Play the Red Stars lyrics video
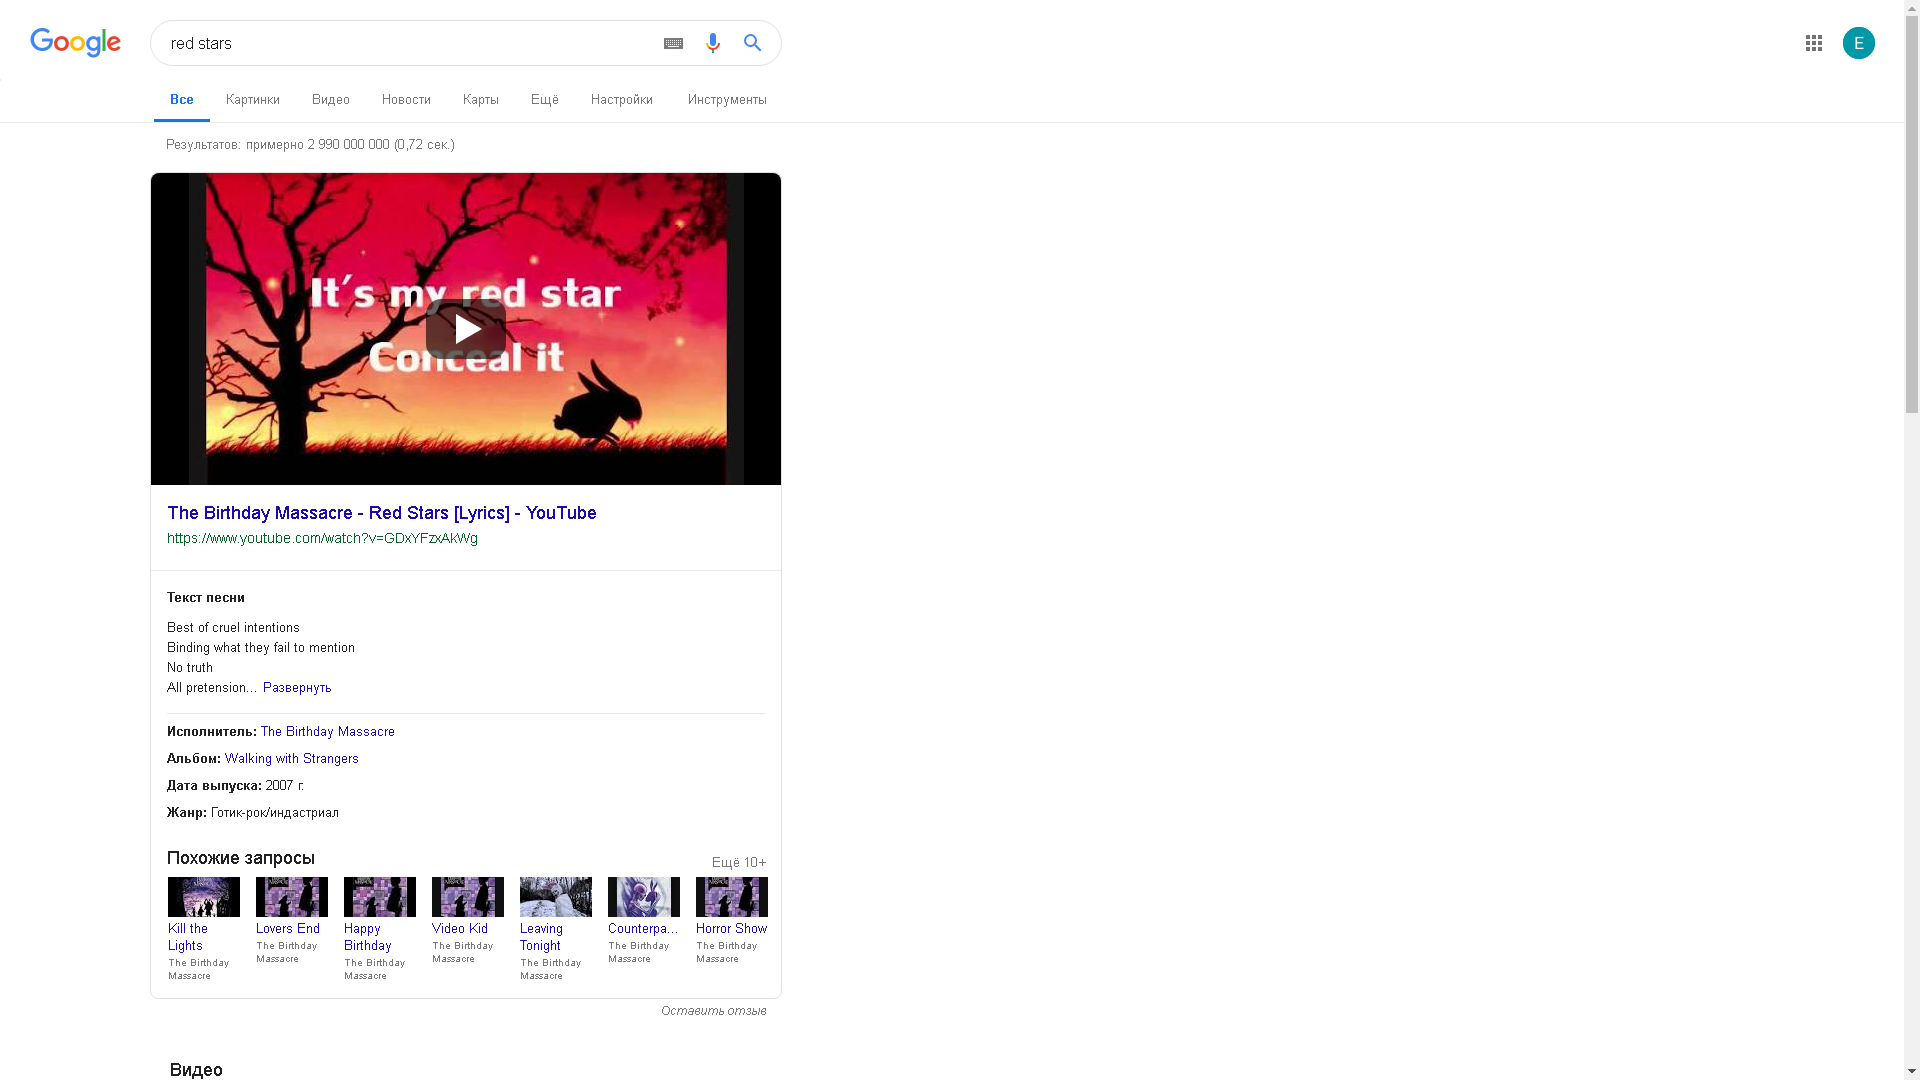Image resolution: width=1920 pixels, height=1080 pixels. (466, 329)
